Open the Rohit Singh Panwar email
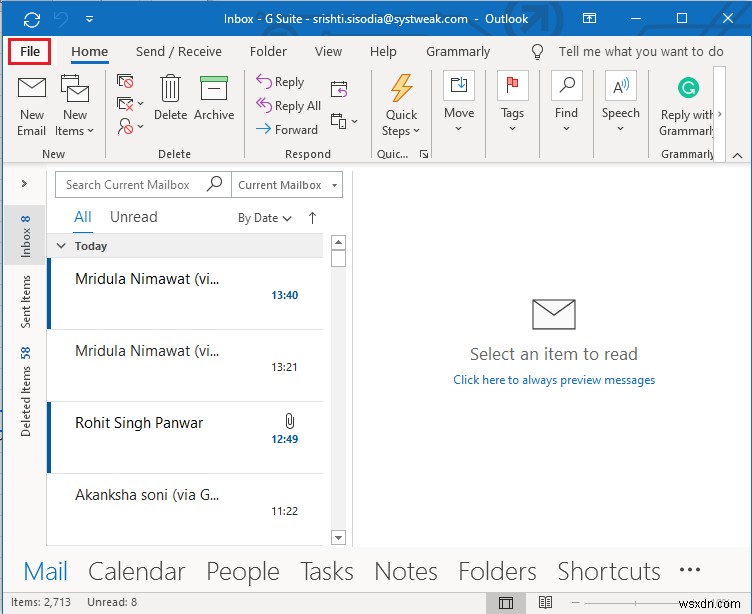 click(187, 437)
